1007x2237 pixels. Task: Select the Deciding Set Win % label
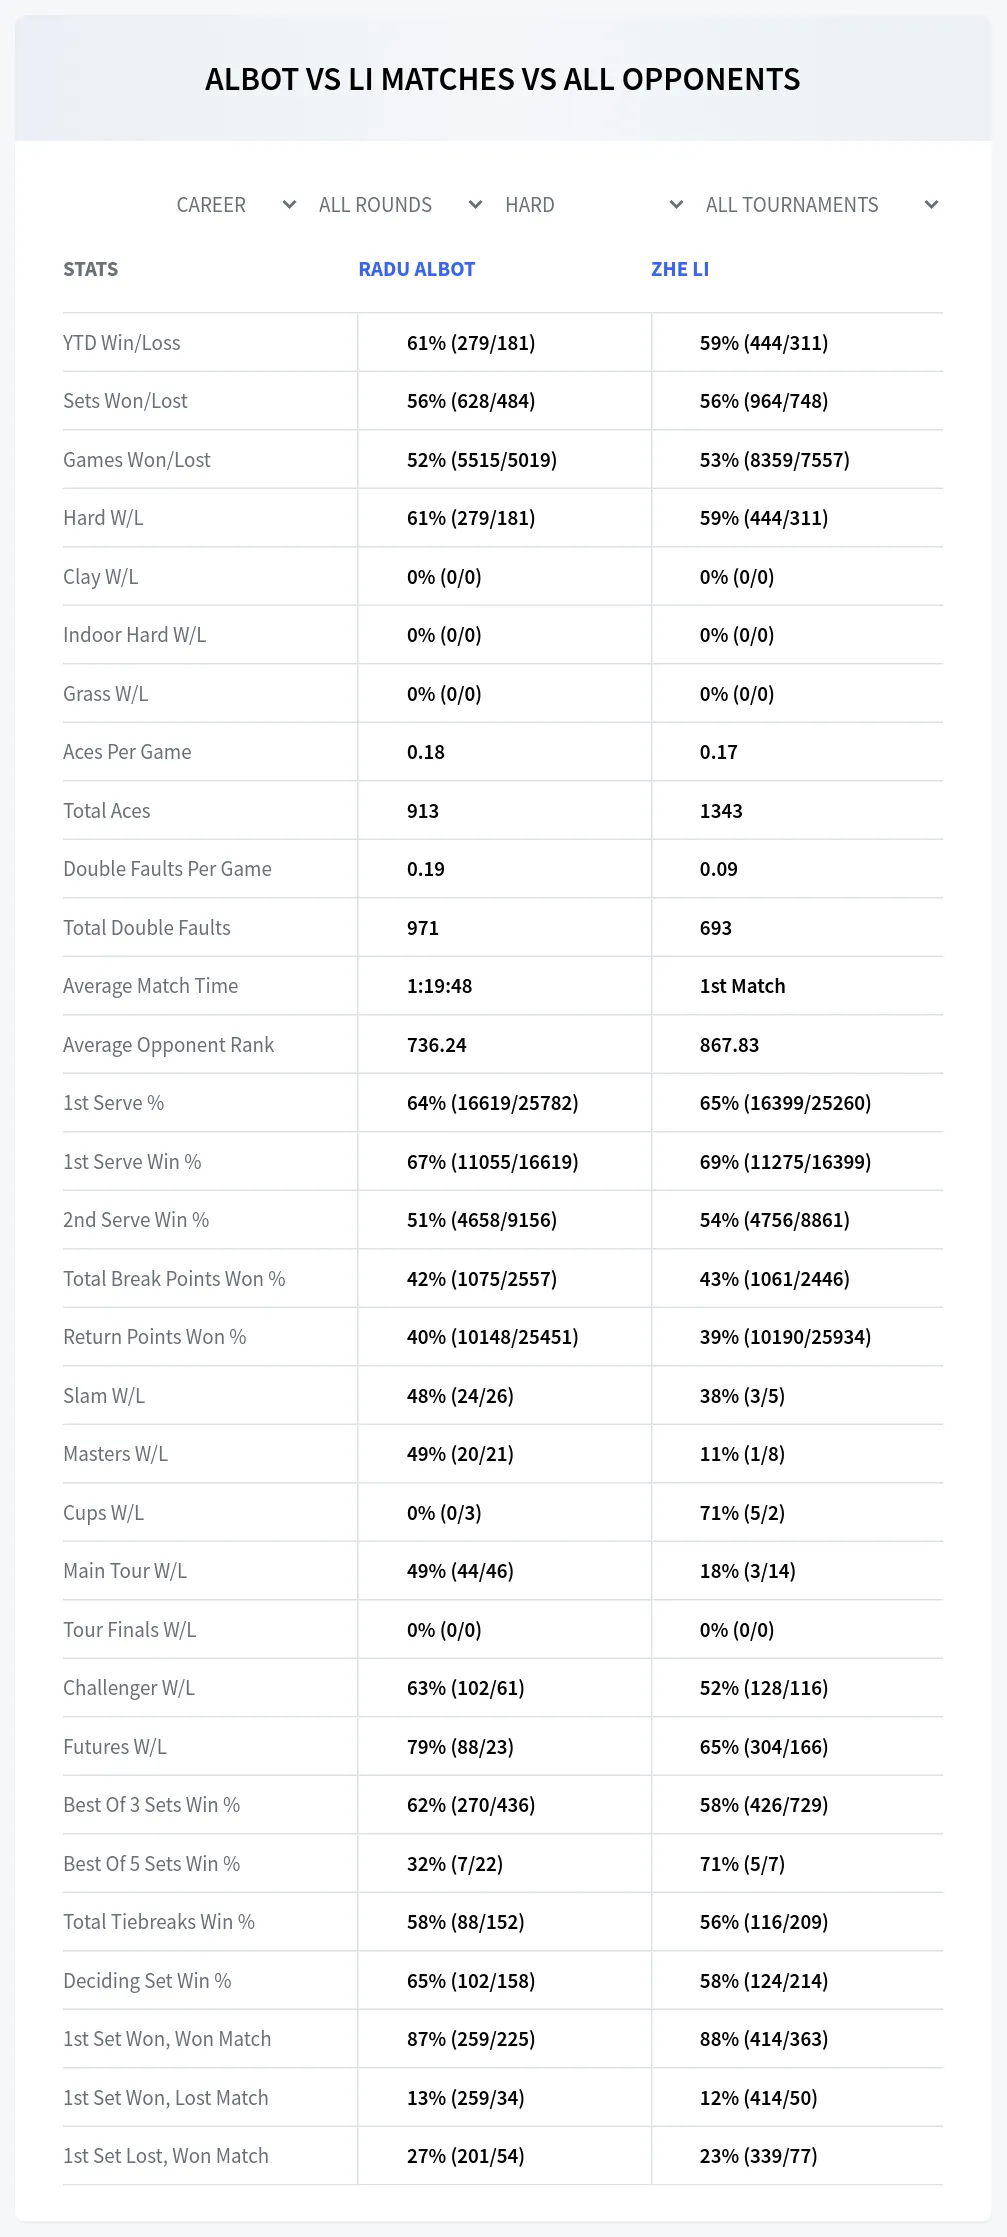[x=147, y=1981]
